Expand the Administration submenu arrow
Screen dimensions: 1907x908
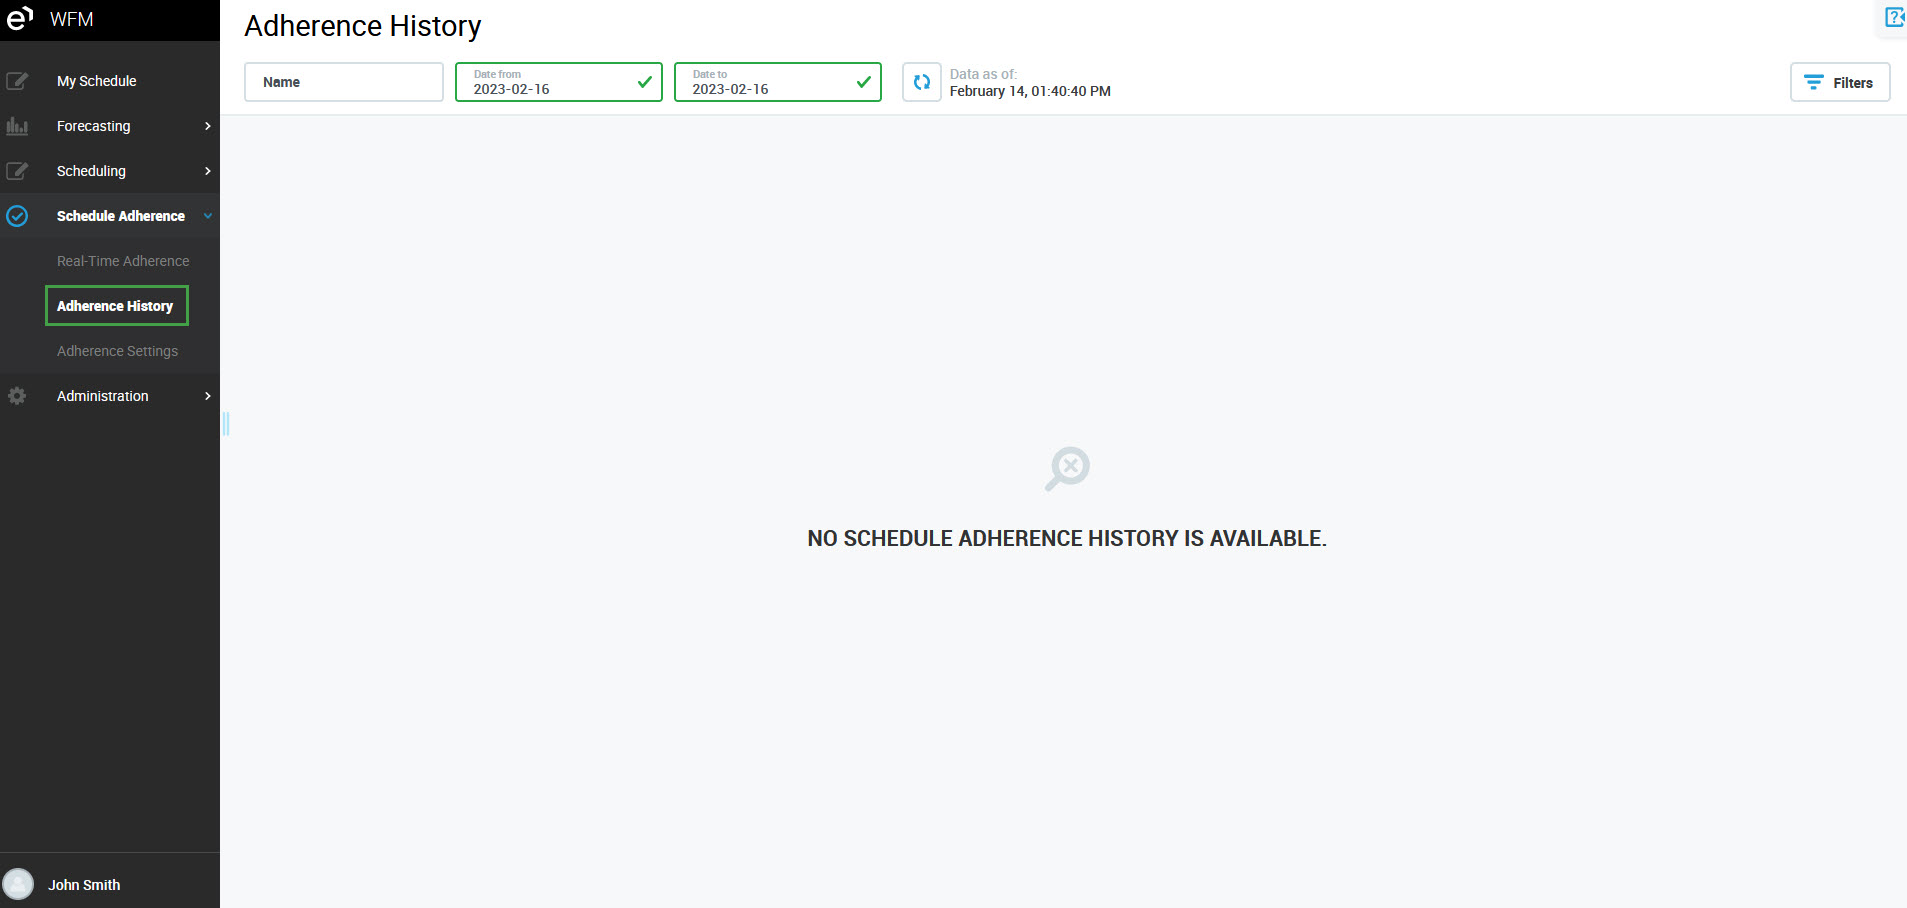pyautogui.click(x=207, y=396)
